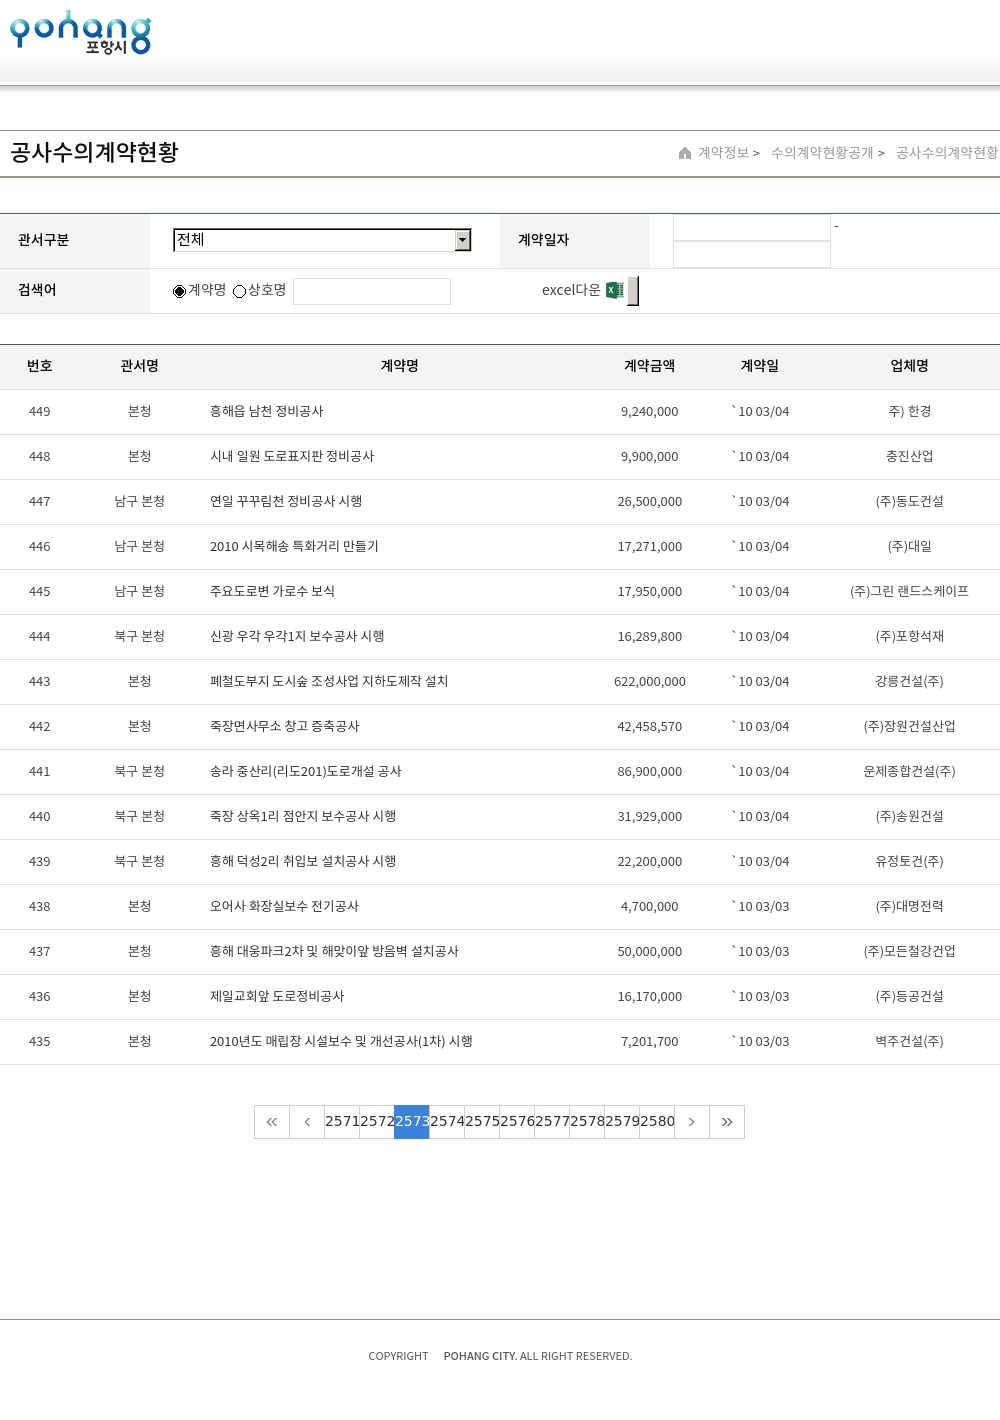Click the search keyword input field

pyautogui.click(x=372, y=291)
